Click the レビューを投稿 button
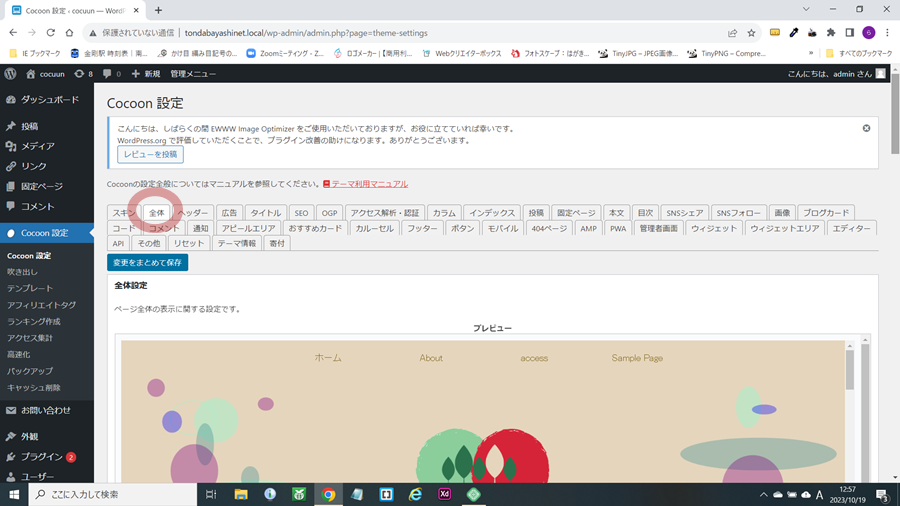The width and height of the screenshot is (900, 506). point(150,155)
